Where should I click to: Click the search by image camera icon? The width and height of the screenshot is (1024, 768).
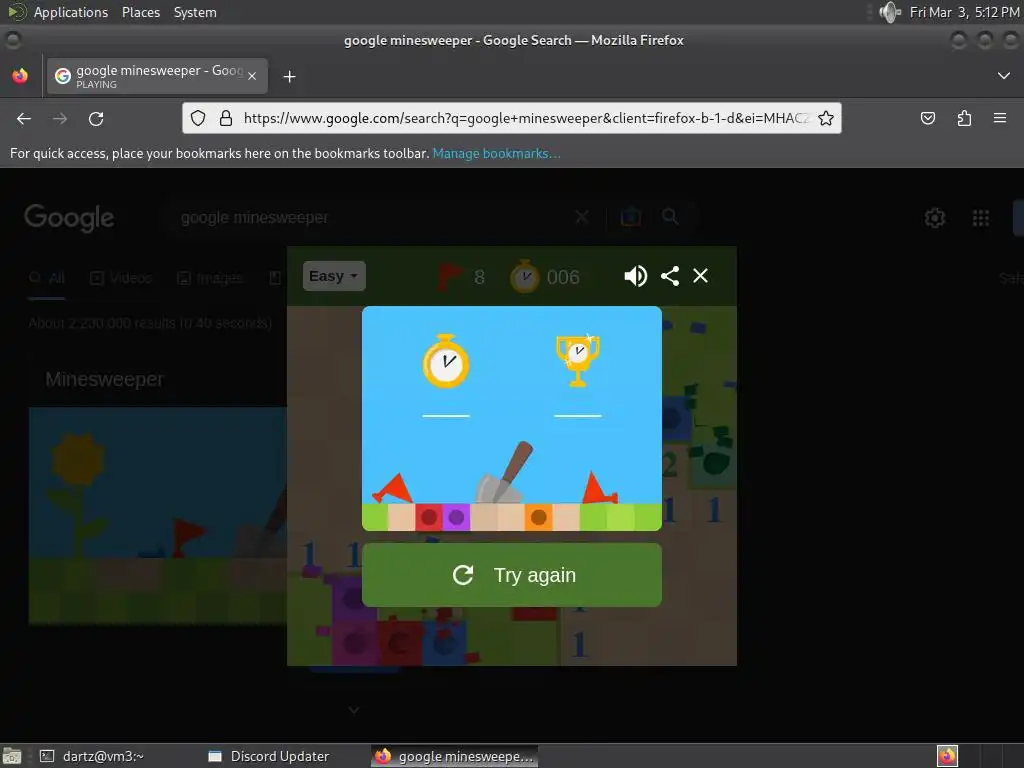631,217
